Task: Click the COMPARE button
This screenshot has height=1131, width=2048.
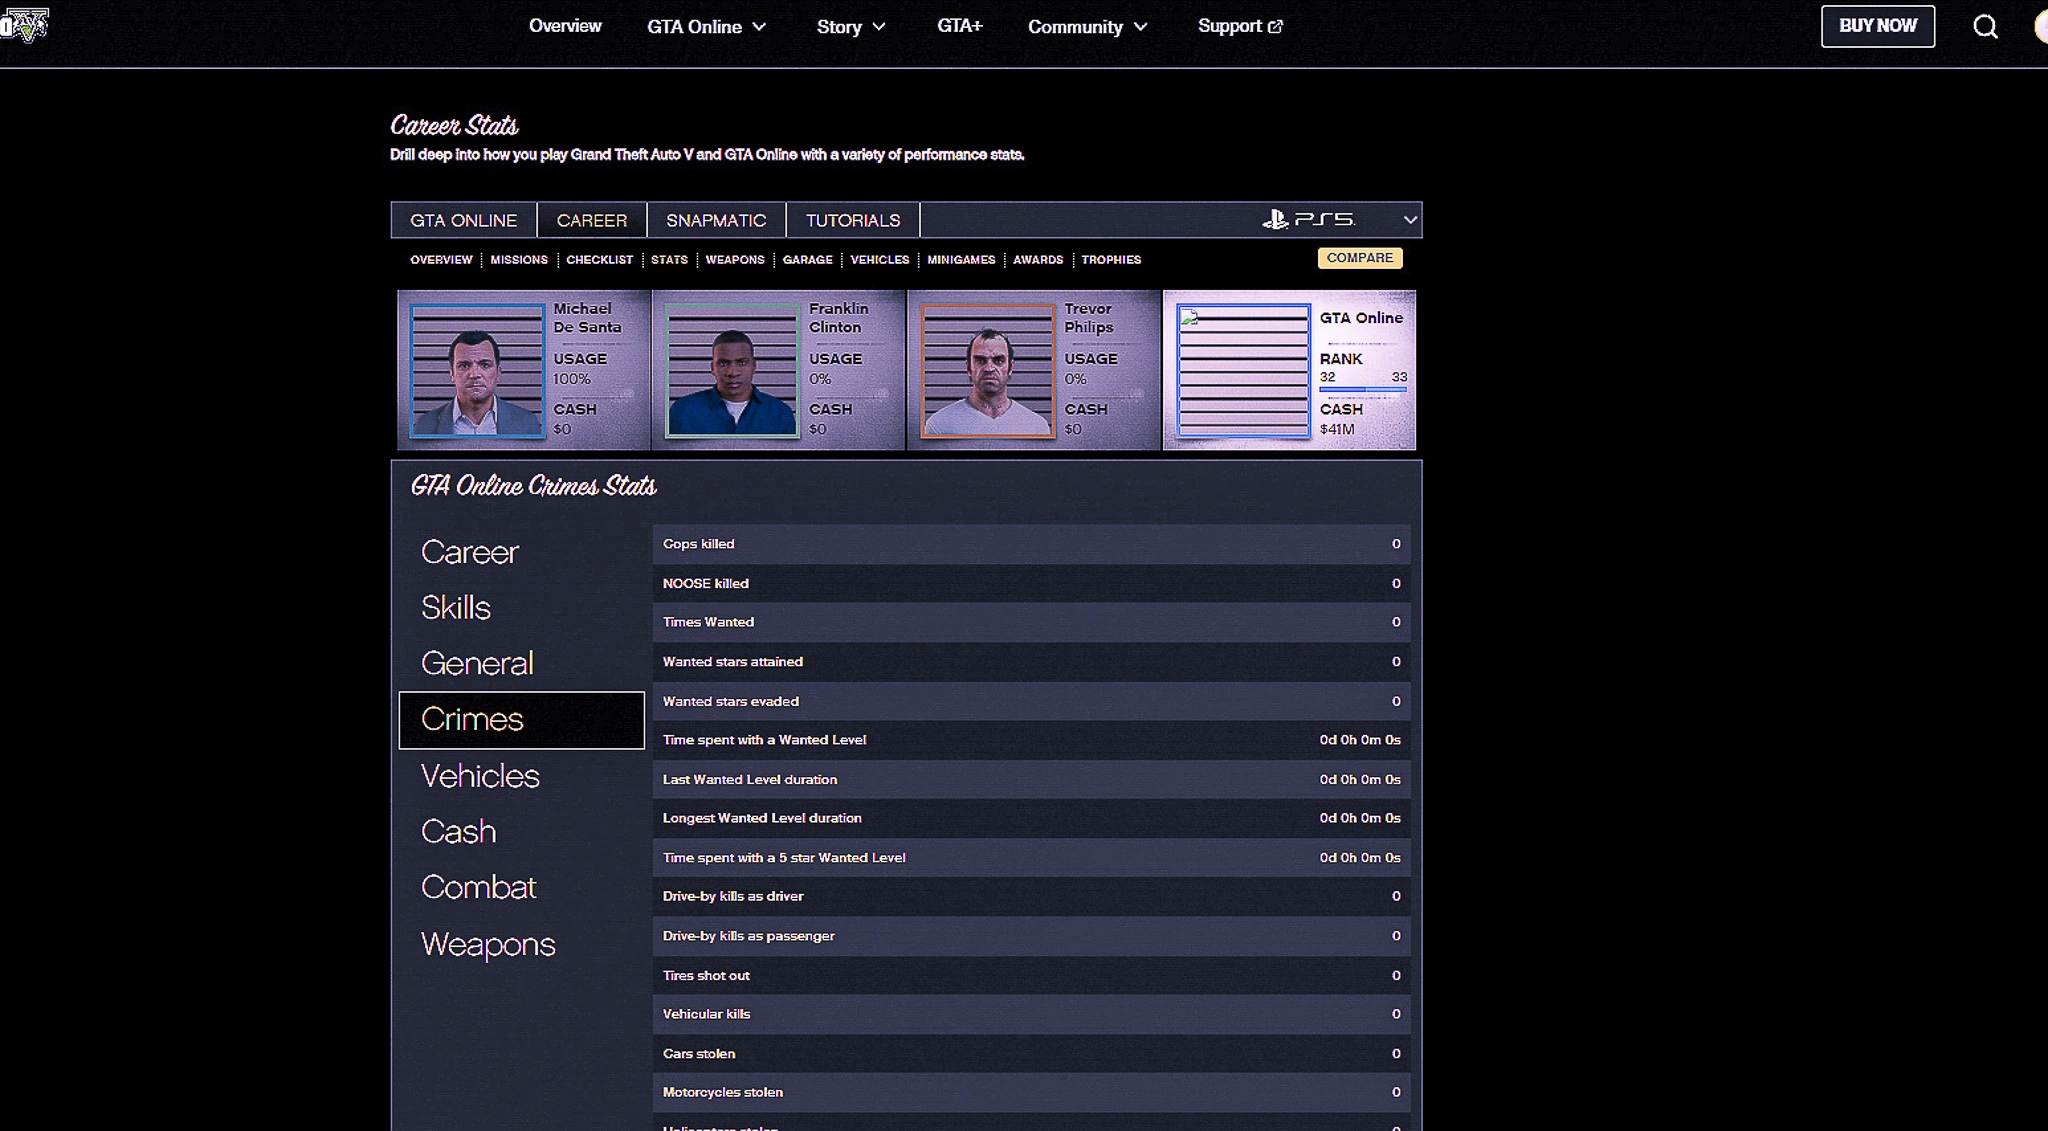Action: pyautogui.click(x=1359, y=258)
